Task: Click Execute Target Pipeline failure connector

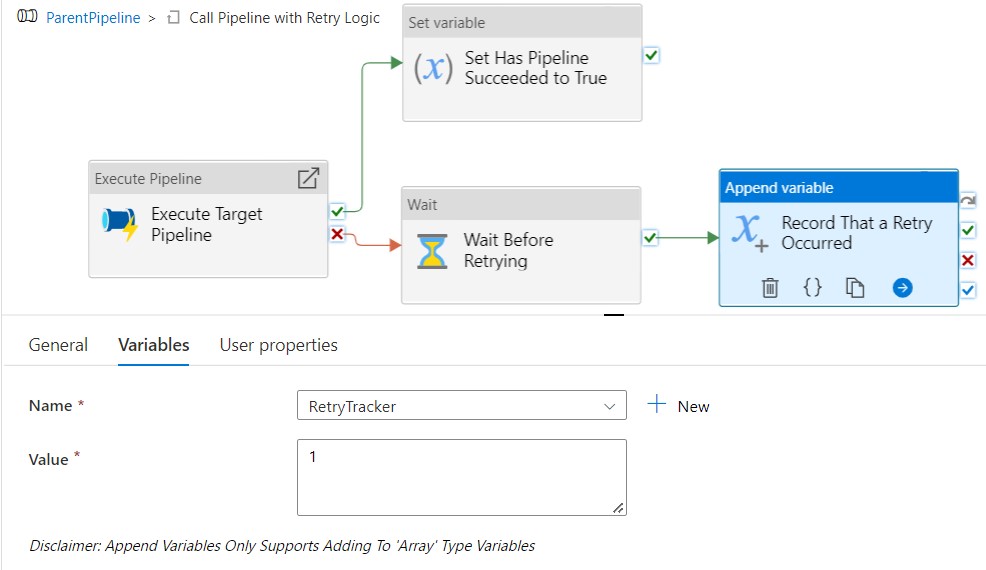Action: [x=338, y=234]
